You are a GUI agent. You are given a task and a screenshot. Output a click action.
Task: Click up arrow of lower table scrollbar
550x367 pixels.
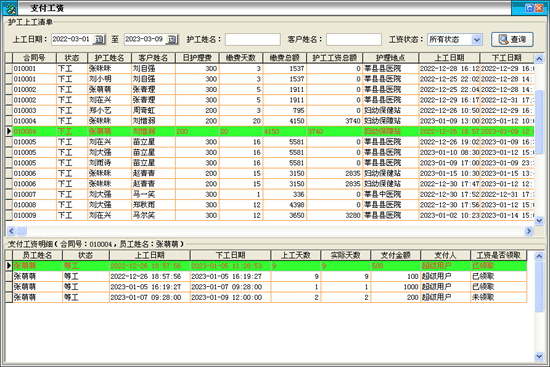point(539,256)
